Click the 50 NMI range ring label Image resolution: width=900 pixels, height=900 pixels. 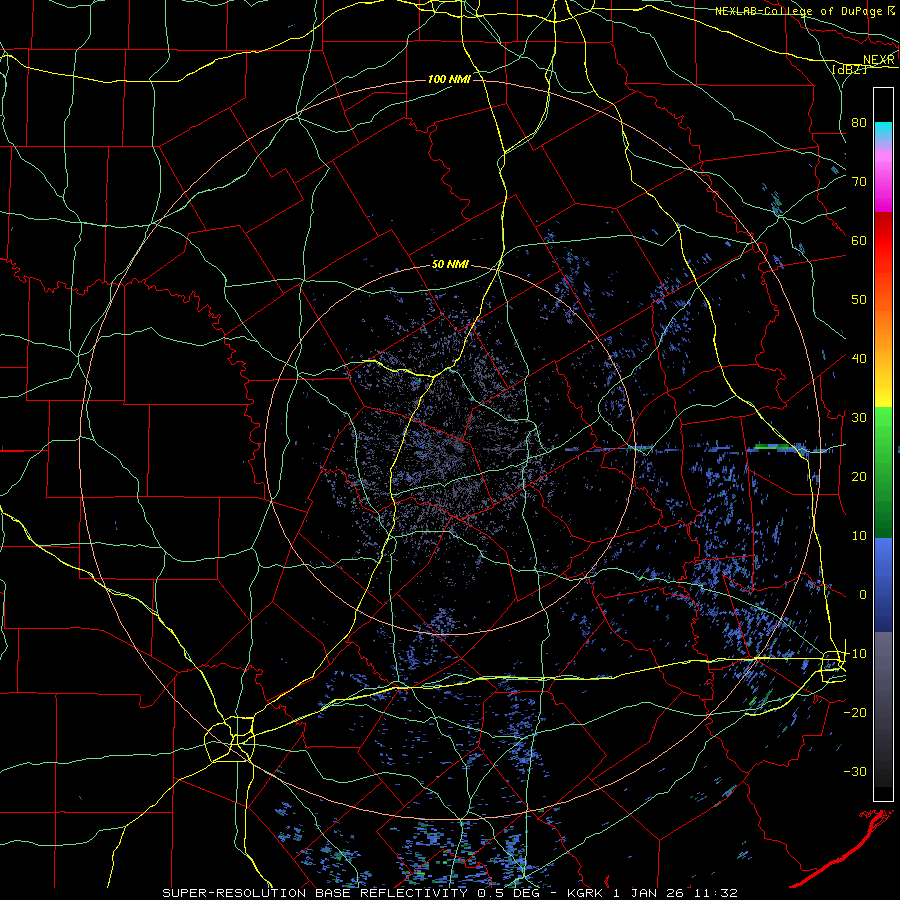450,265
